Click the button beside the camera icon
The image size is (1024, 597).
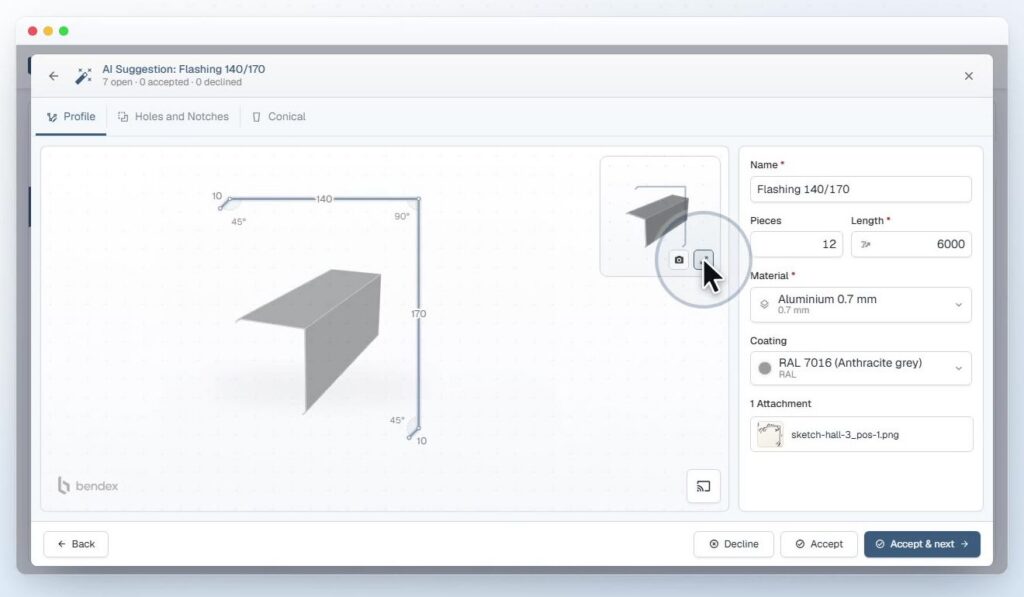point(703,260)
